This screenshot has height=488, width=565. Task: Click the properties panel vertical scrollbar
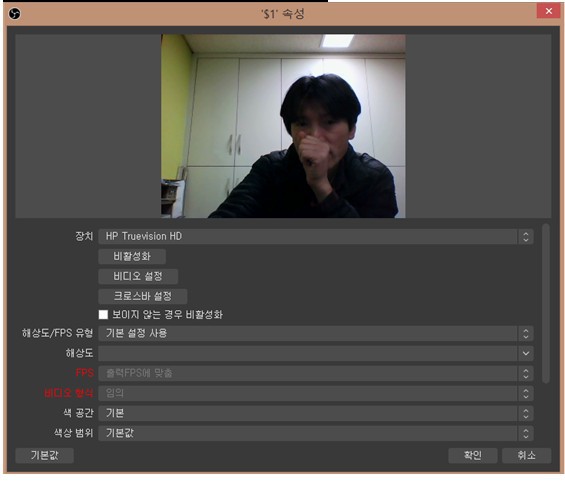546,303
